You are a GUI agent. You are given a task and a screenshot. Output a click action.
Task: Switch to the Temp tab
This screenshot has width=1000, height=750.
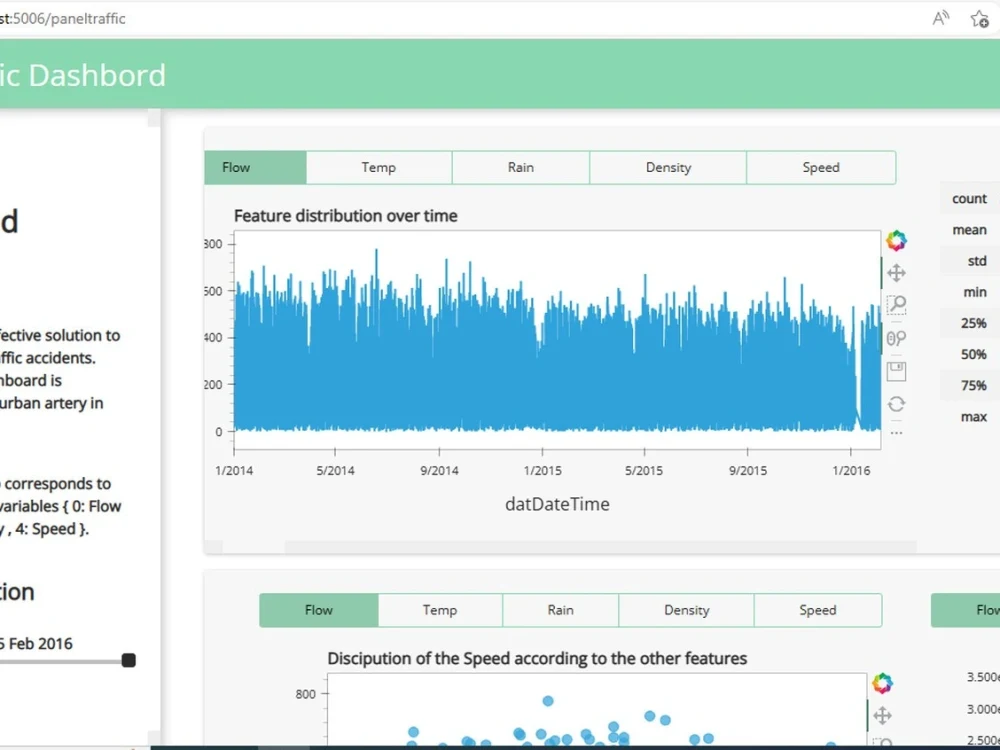pos(378,167)
